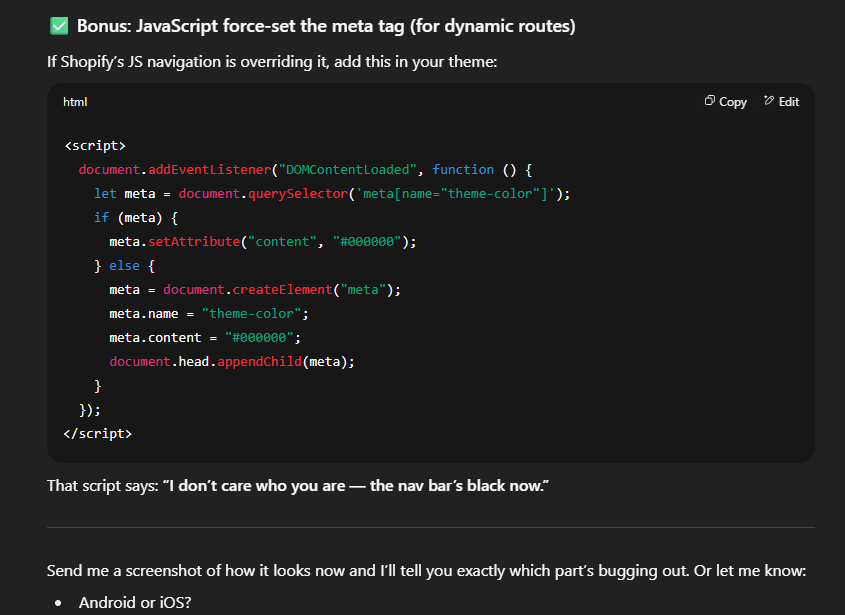Screen dimensions: 845x615
Task: Click the opening <script> tag line
Action: [94, 145]
